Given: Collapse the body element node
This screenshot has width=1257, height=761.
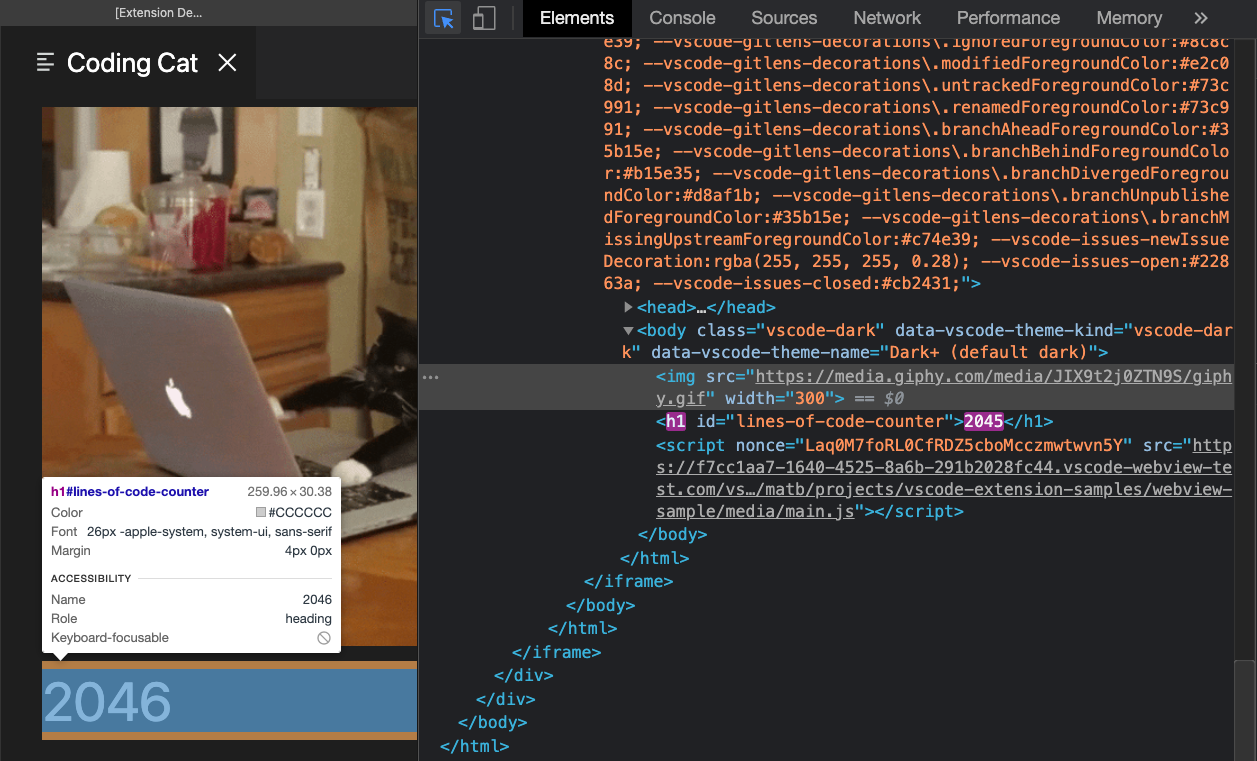Looking at the screenshot, I should click(x=627, y=330).
